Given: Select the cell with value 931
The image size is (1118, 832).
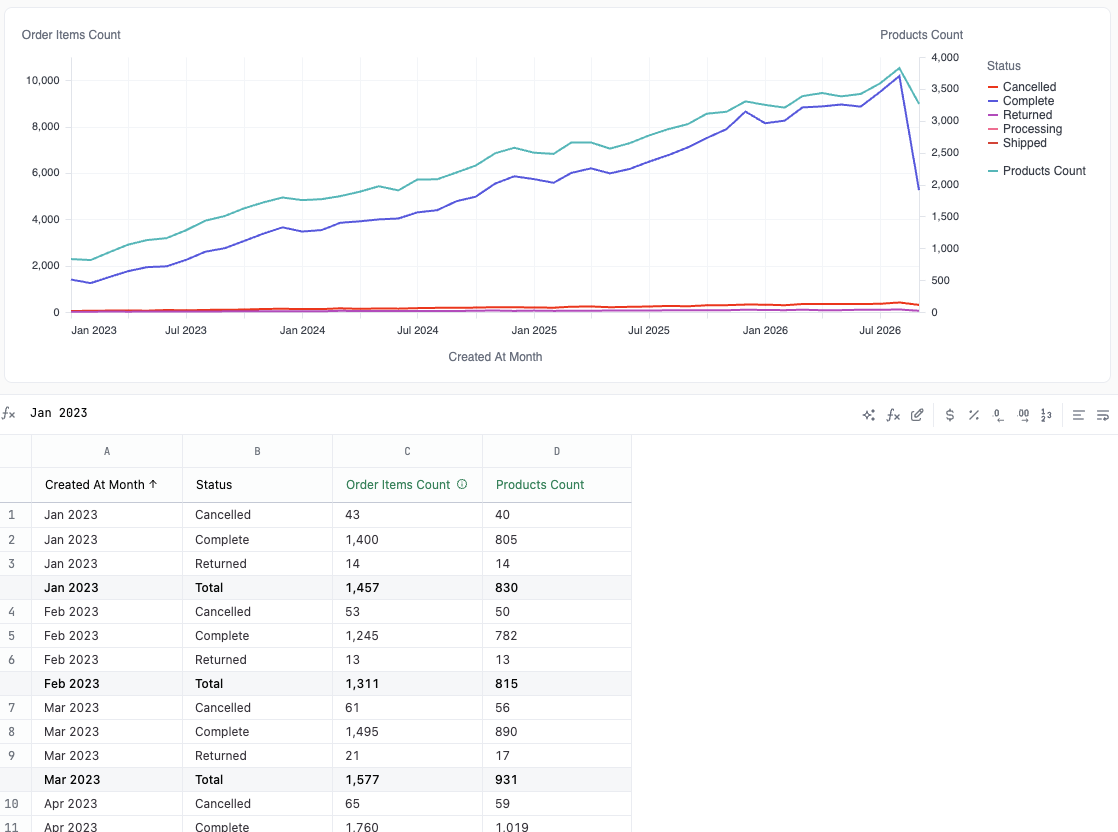Looking at the screenshot, I should tap(557, 779).
